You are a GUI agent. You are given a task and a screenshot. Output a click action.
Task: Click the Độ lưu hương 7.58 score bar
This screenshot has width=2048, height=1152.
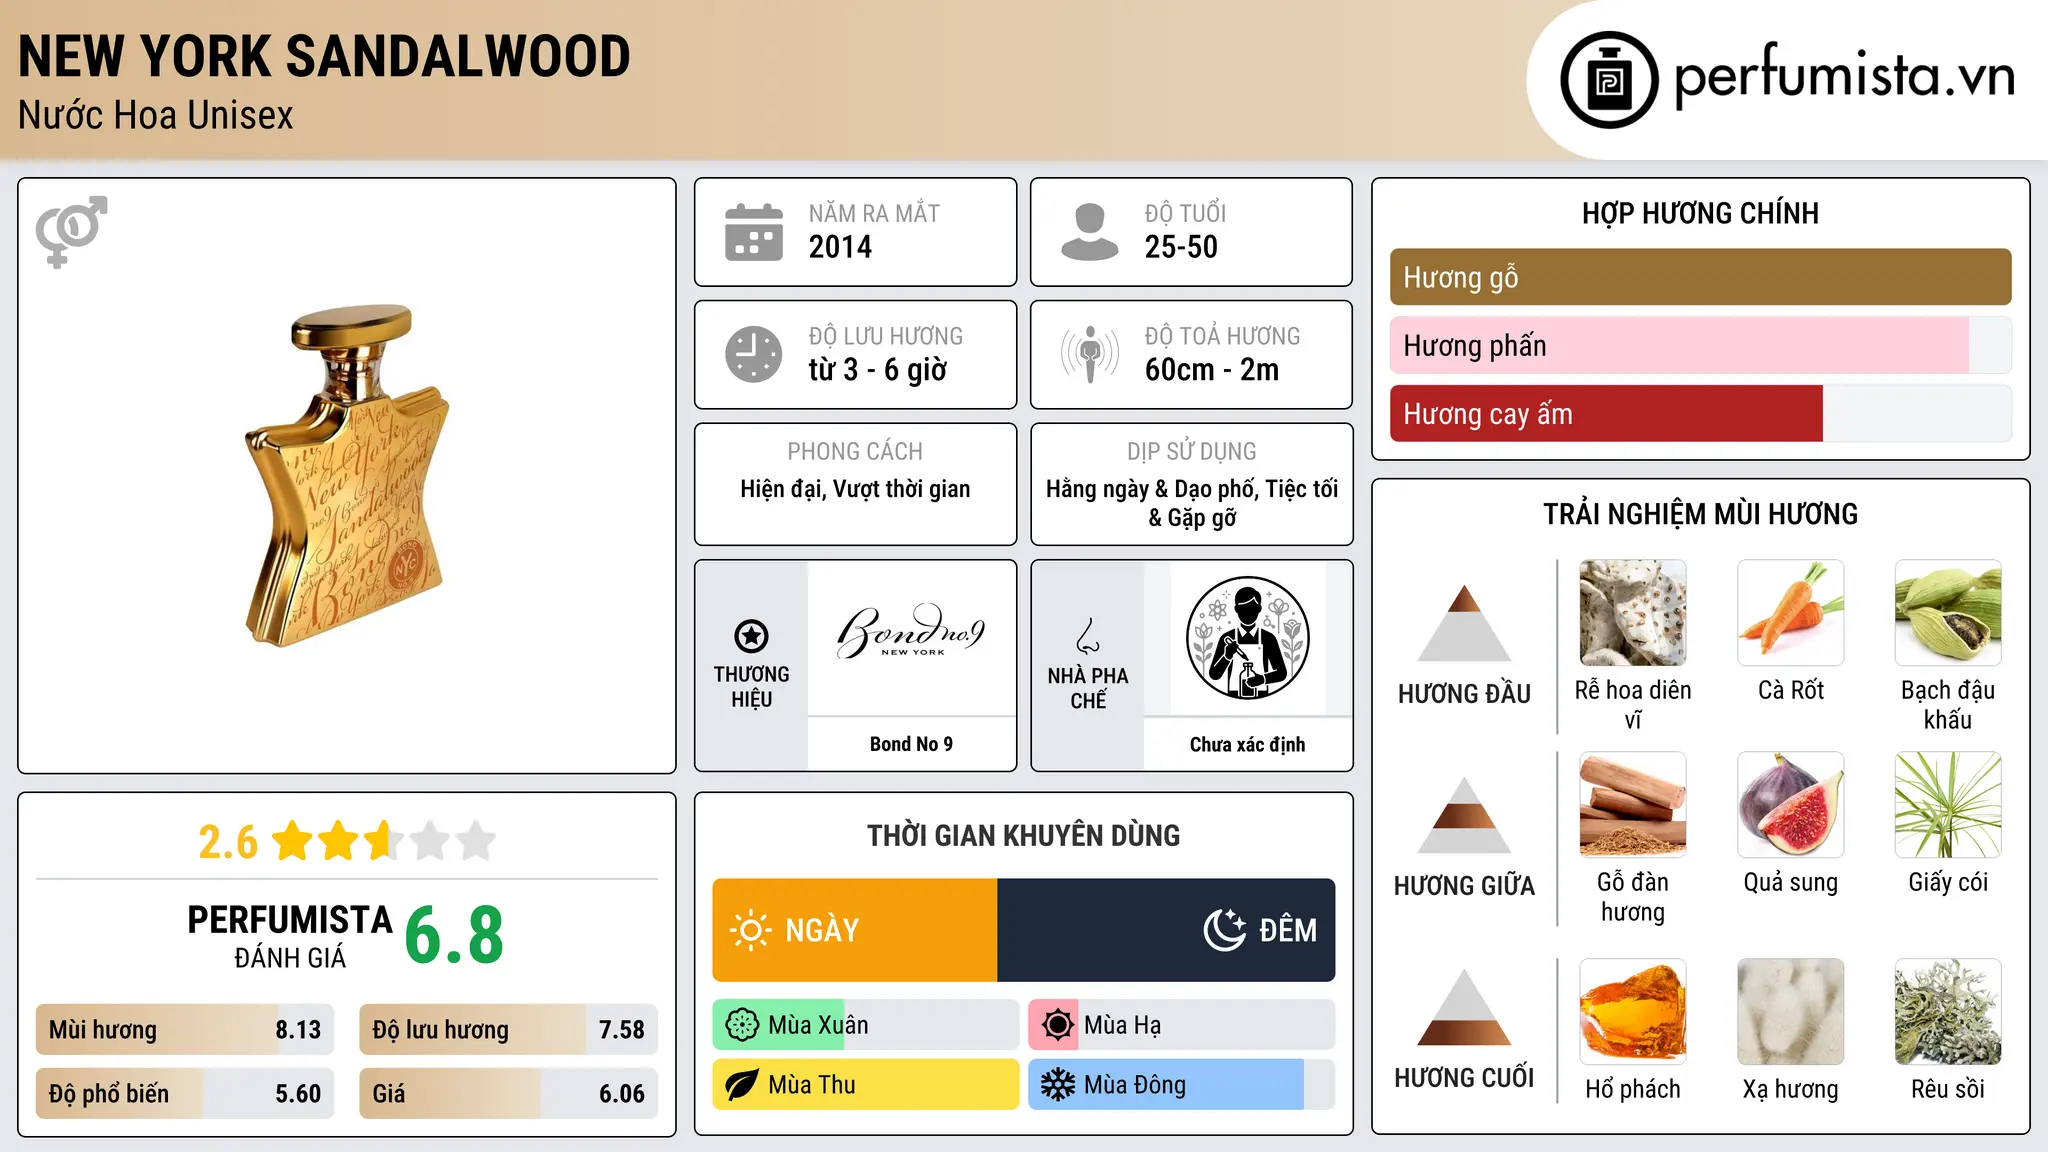(508, 1029)
